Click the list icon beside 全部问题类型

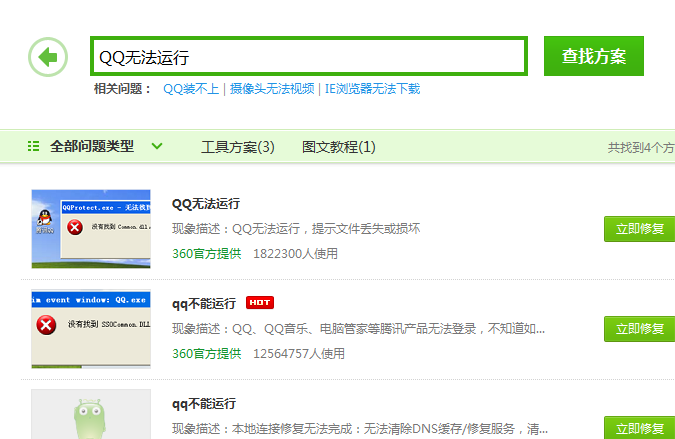(x=34, y=146)
